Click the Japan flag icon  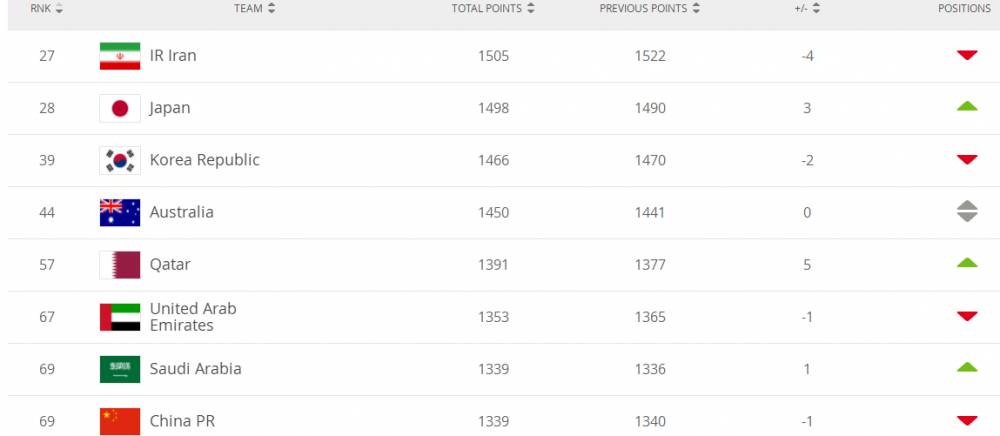pos(120,108)
